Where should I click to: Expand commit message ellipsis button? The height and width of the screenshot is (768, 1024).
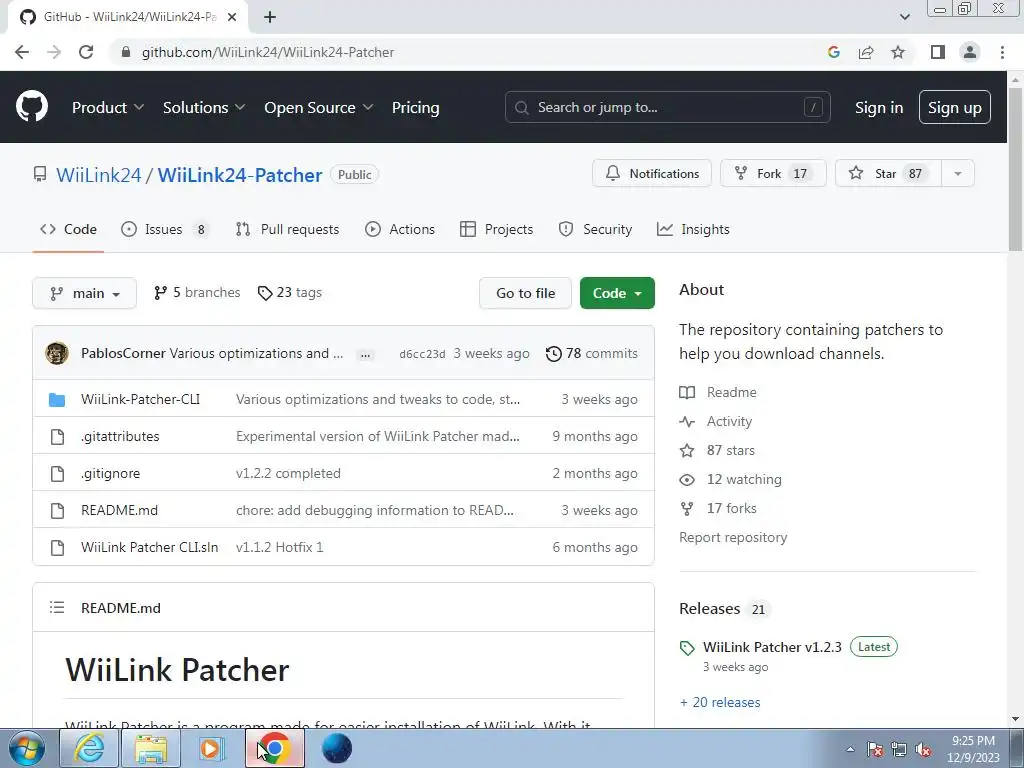[x=366, y=355]
